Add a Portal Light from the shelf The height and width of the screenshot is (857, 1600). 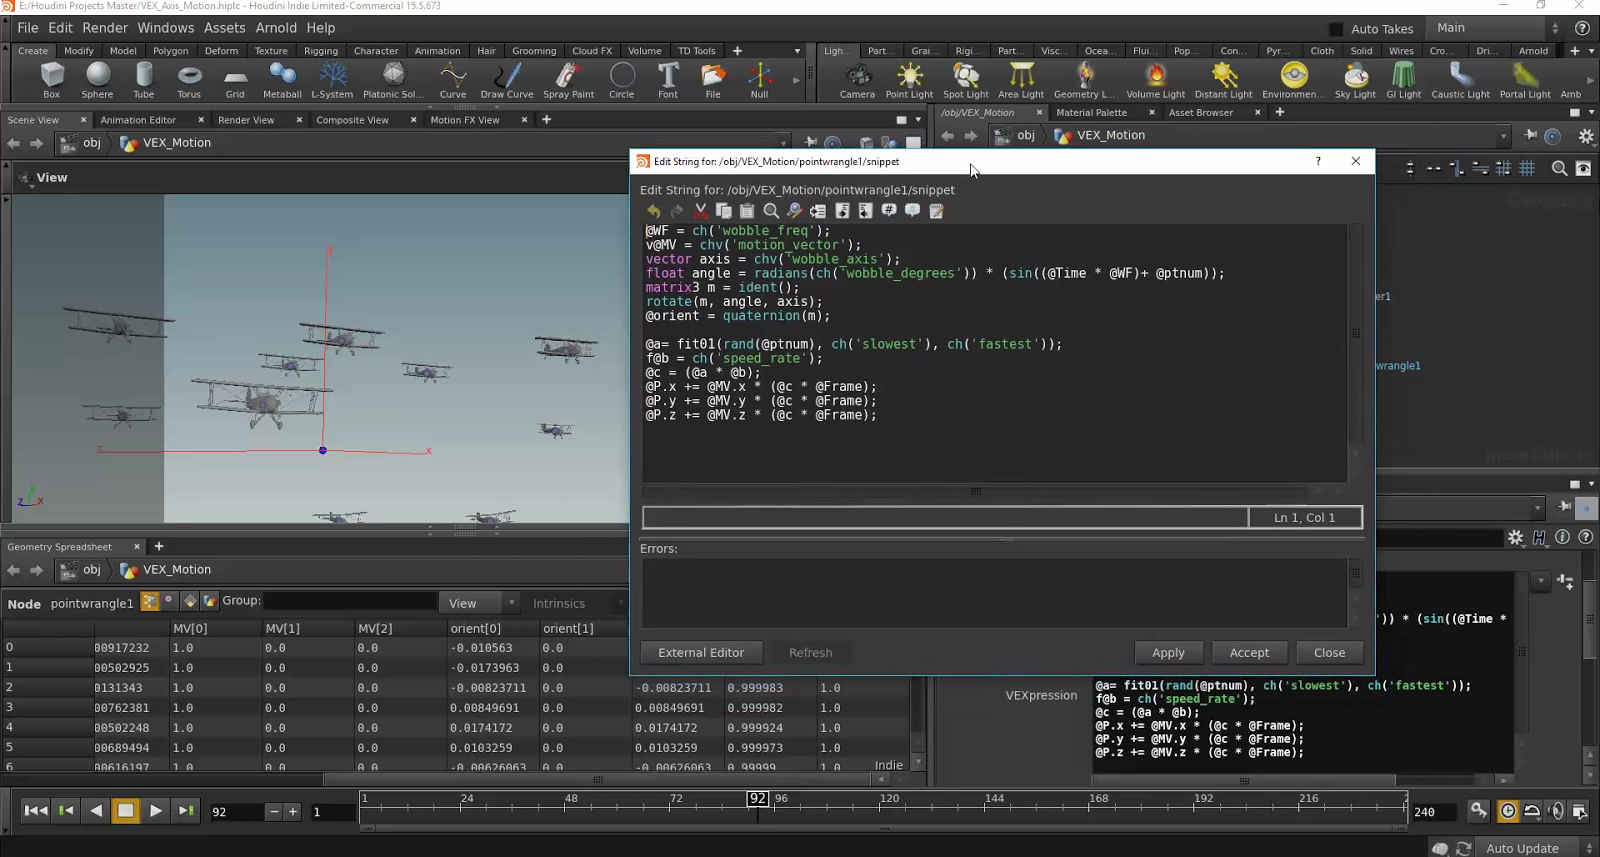[x=1525, y=80]
